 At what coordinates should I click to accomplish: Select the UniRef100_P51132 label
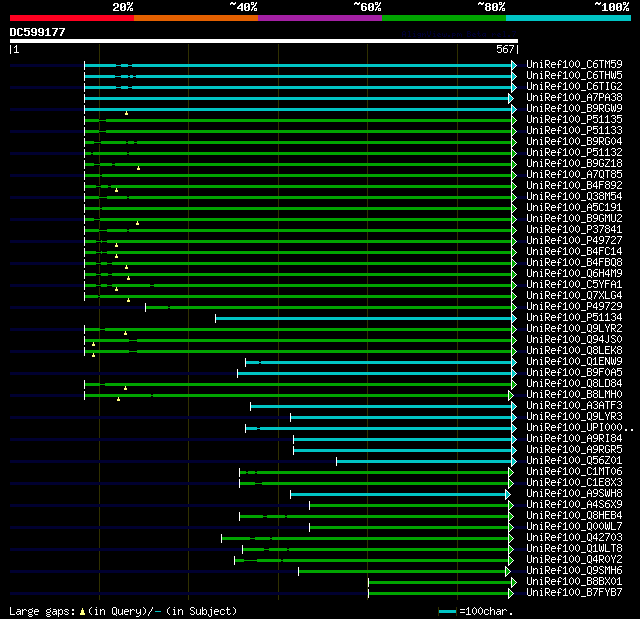[574, 153]
